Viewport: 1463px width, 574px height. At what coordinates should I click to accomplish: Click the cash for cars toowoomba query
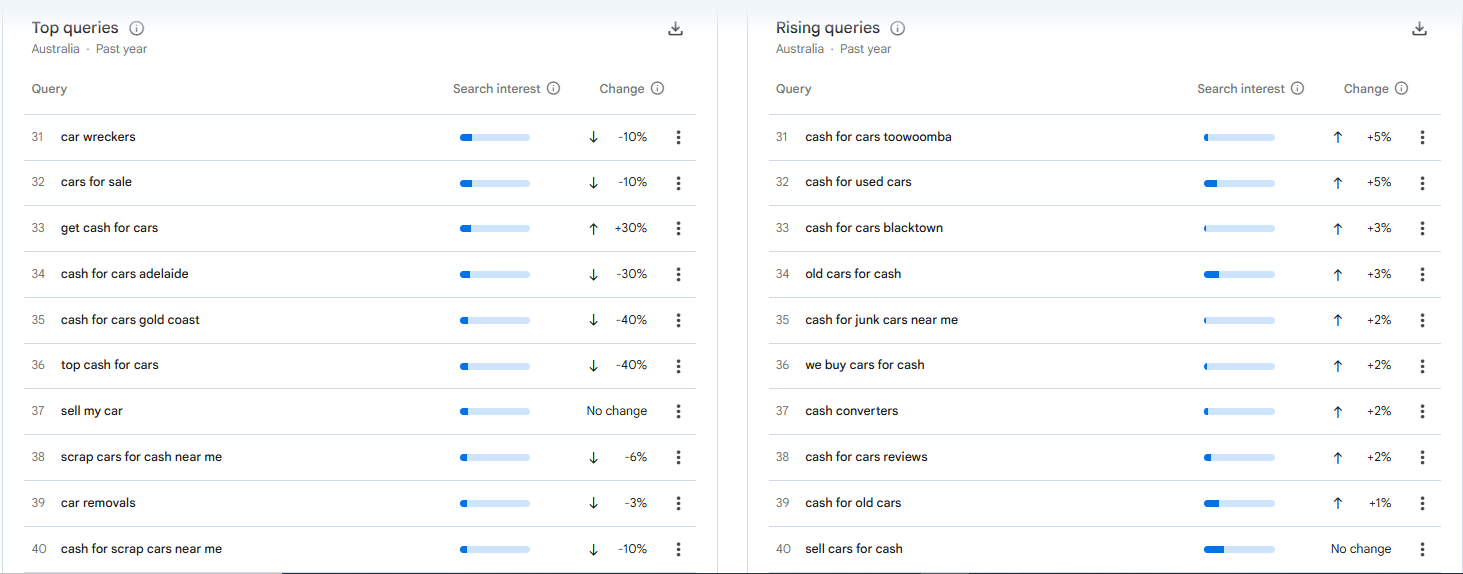point(878,137)
